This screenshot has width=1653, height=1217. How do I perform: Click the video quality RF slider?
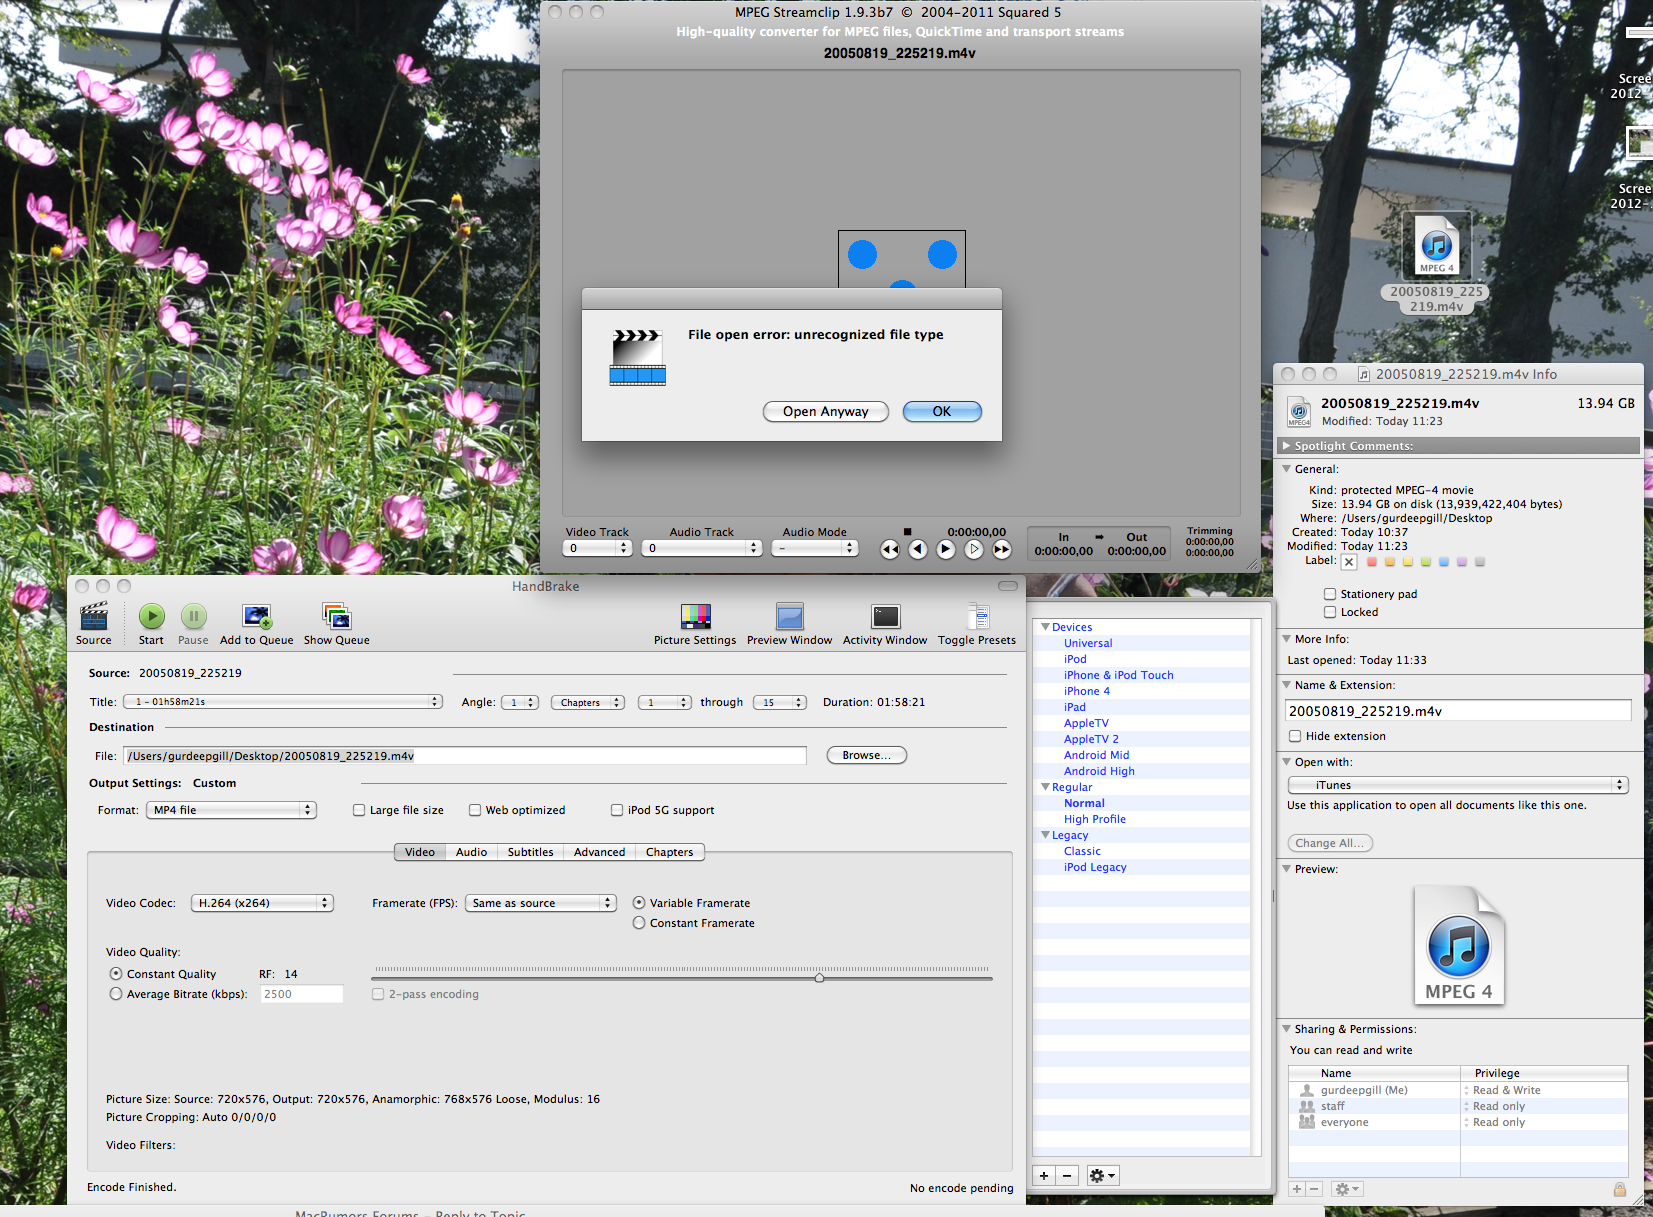(x=820, y=978)
